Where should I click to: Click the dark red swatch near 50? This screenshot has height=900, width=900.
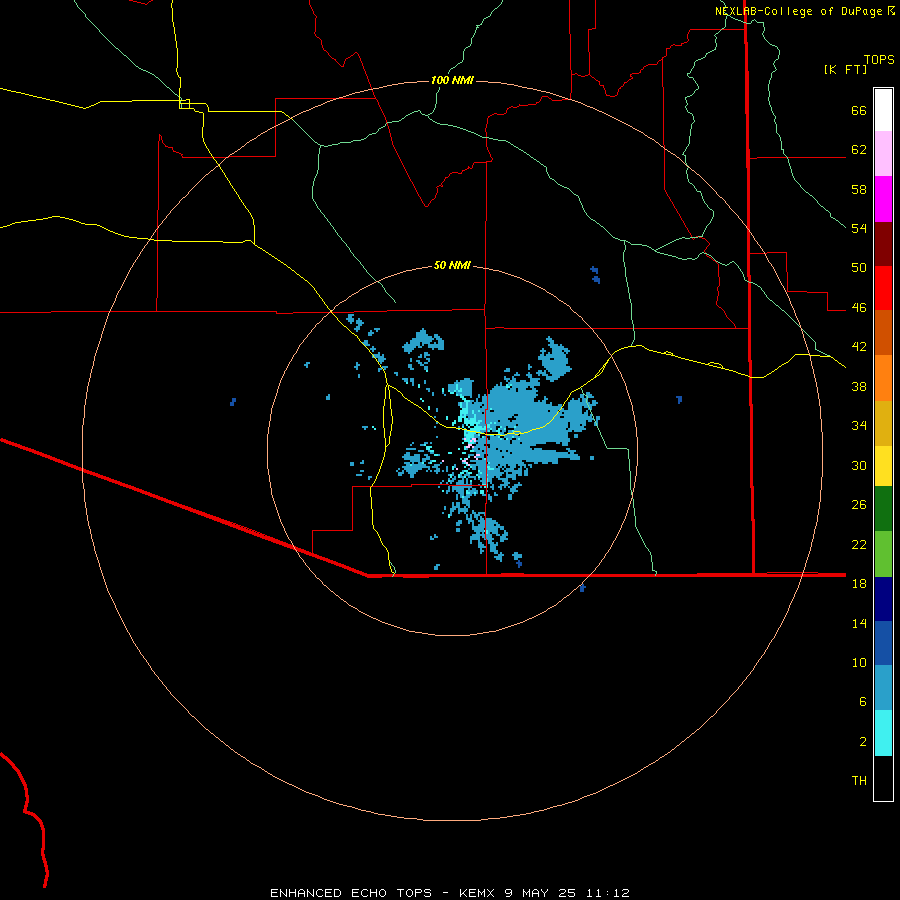883,243
